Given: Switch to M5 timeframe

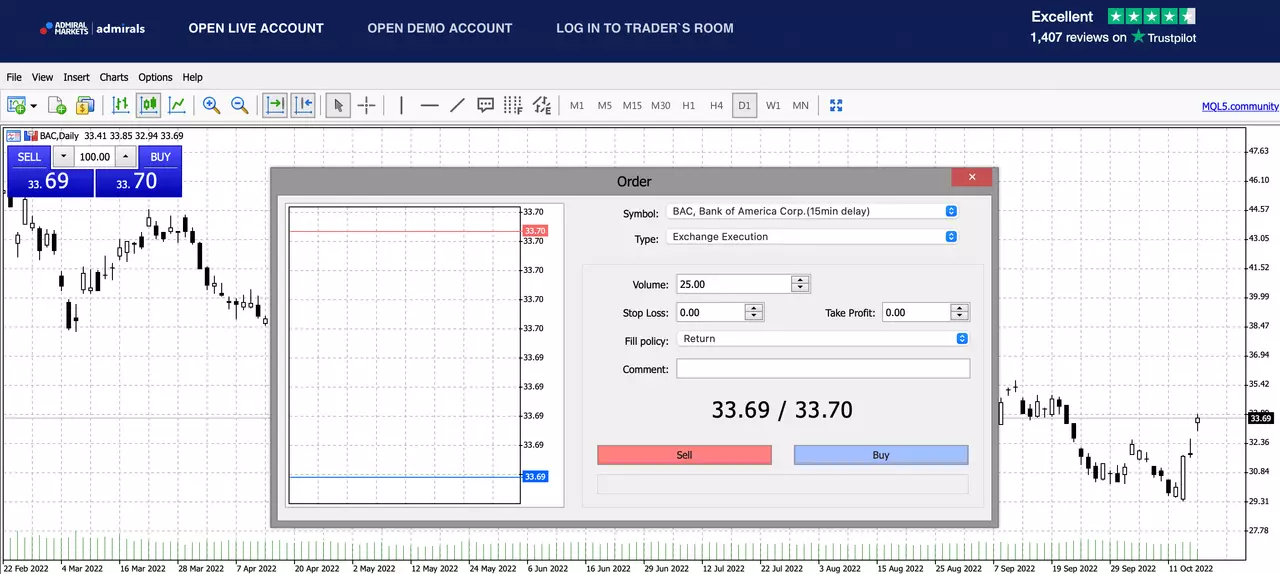Looking at the screenshot, I should tap(605, 105).
